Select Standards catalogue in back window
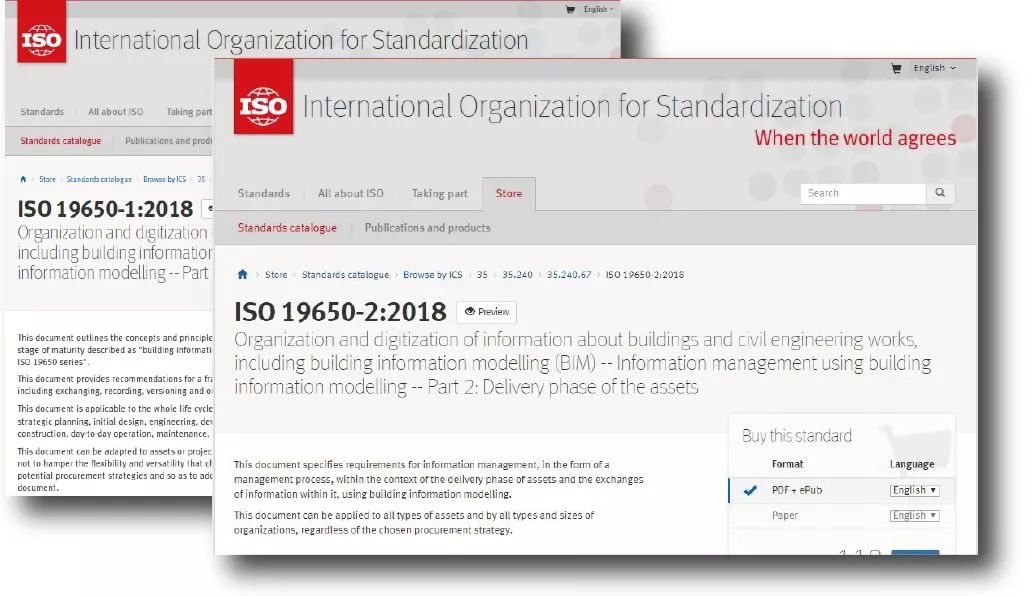Image resolution: width=1036 pixels, height=596 pixels. coord(60,141)
